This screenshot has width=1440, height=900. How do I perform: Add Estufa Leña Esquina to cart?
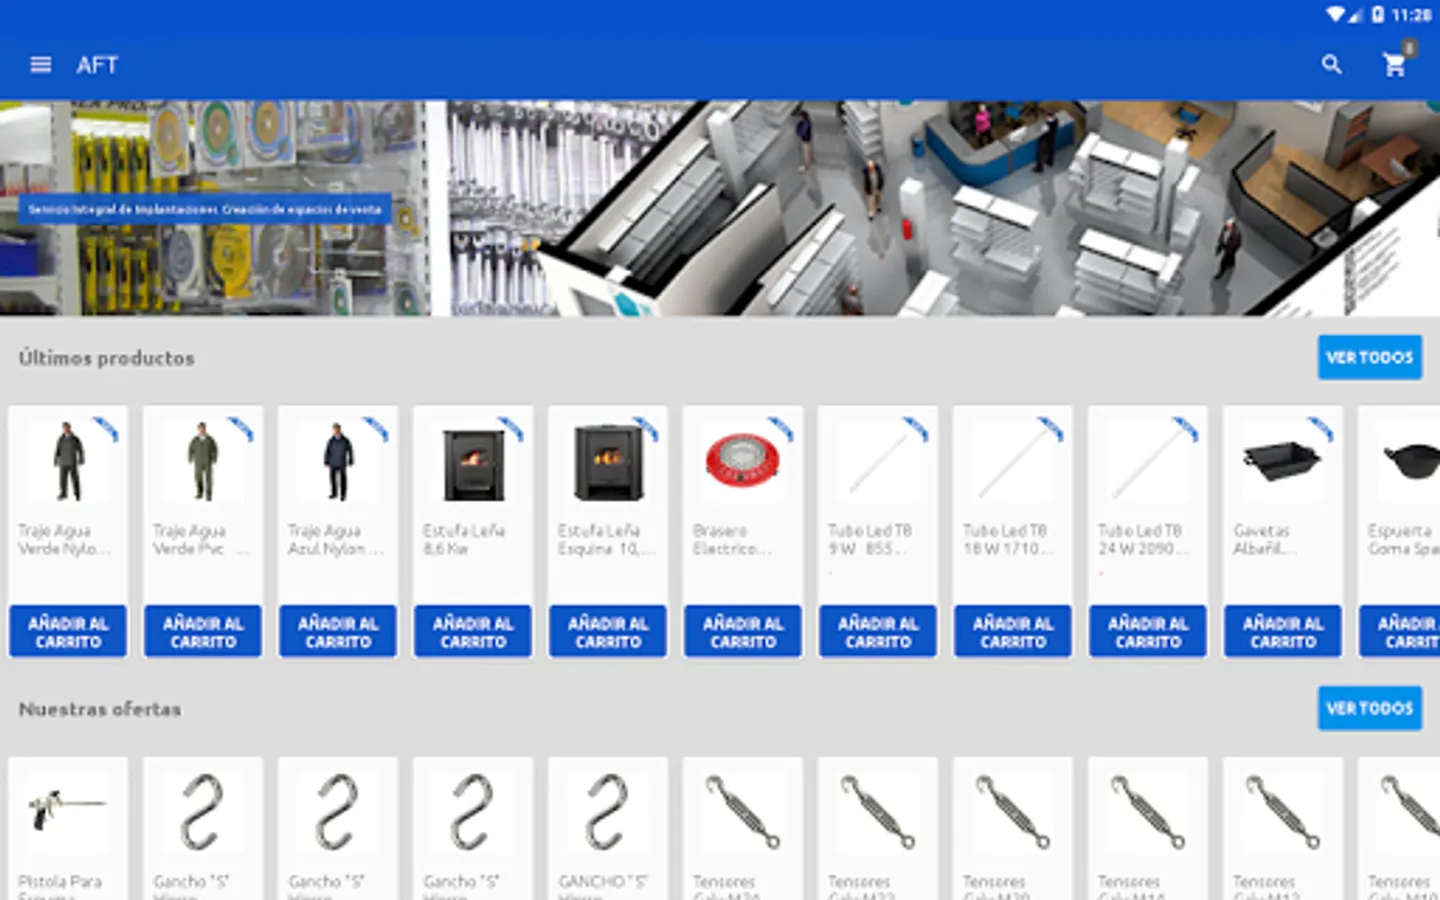pos(608,632)
